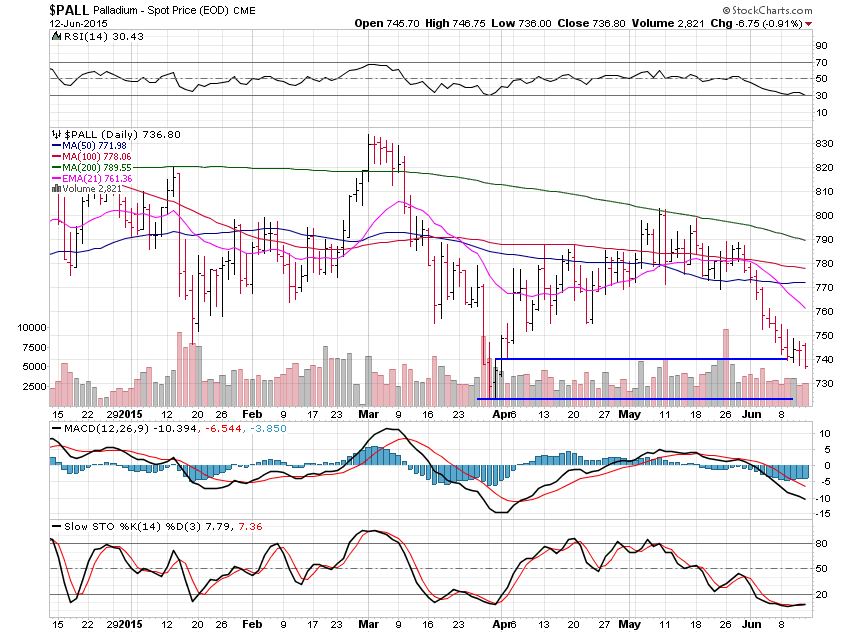Screen dimensions: 850x633
Task: Click the EMA(21) 761.36 legend entry
Action: (x=92, y=178)
